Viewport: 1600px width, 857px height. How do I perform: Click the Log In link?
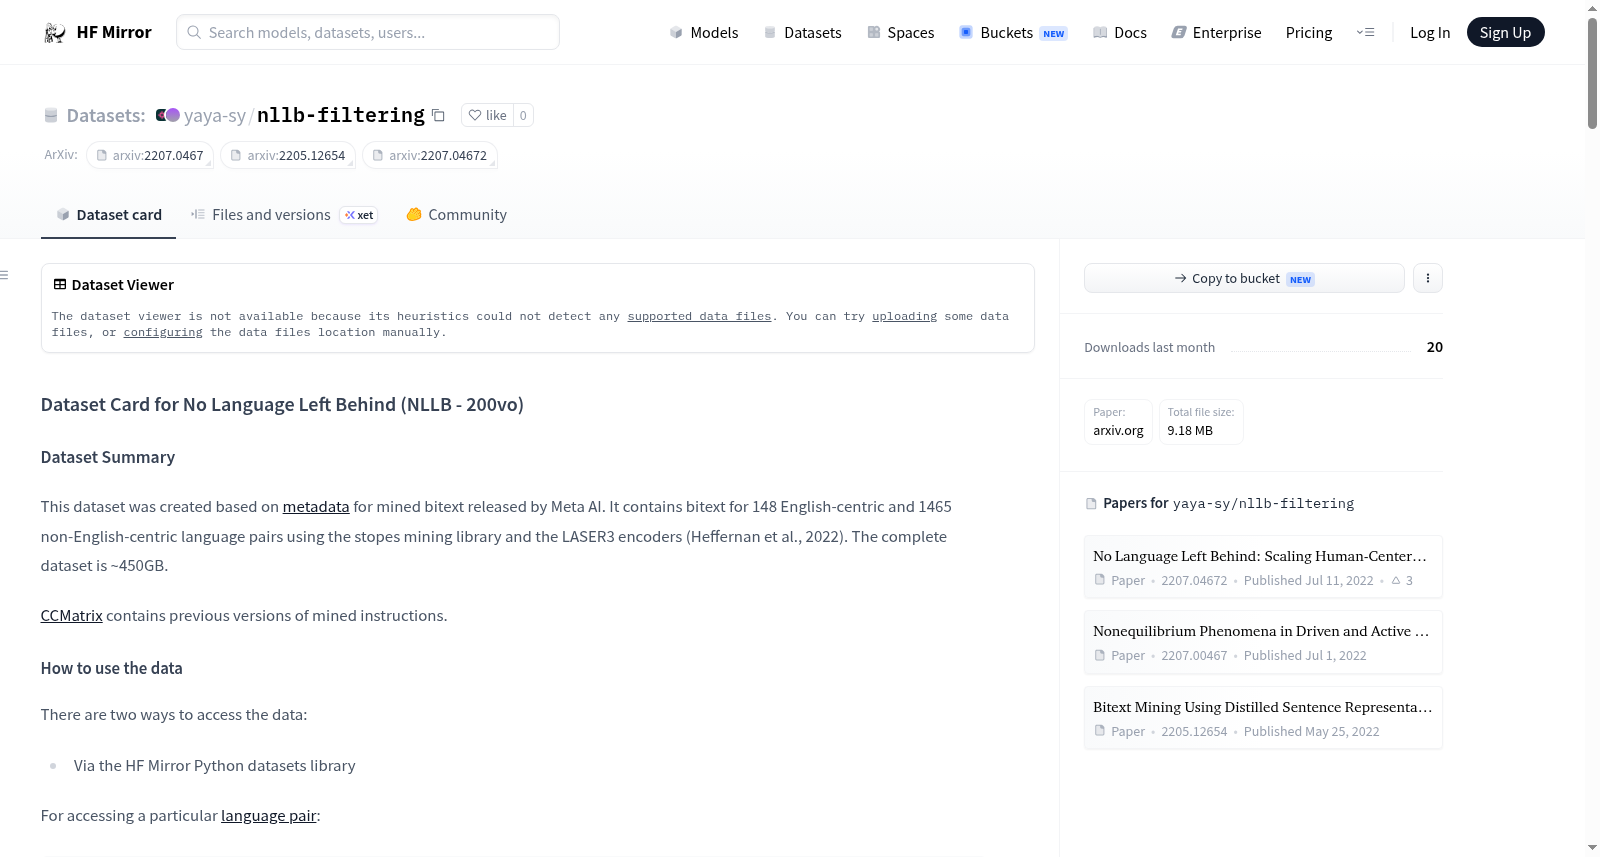pyautogui.click(x=1430, y=32)
